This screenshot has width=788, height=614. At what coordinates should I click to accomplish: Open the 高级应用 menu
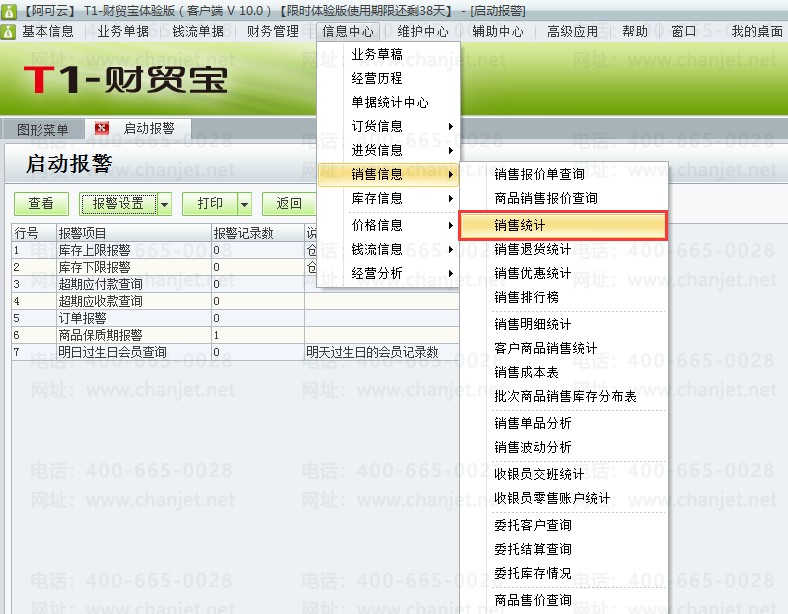coord(572,32)
